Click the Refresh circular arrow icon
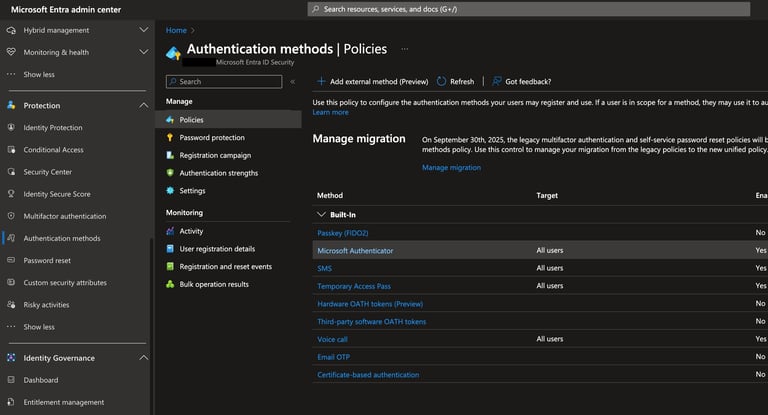This screenshot has width=768, height=415. [x=441, y=81]
